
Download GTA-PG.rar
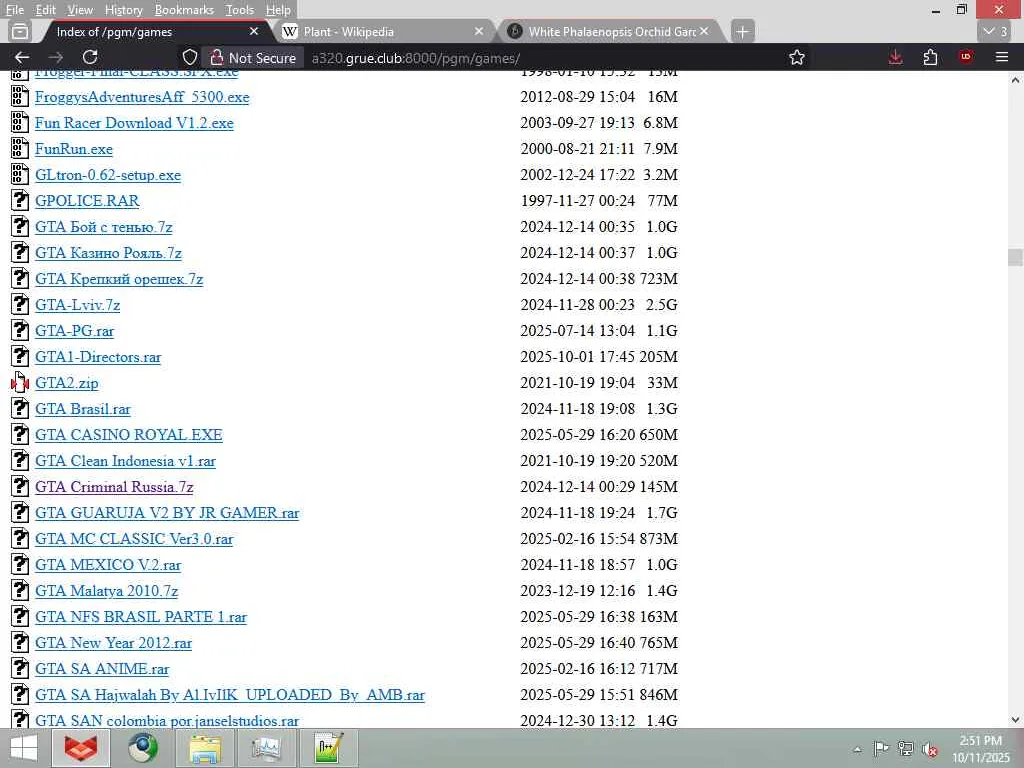[x=74, y=331]
